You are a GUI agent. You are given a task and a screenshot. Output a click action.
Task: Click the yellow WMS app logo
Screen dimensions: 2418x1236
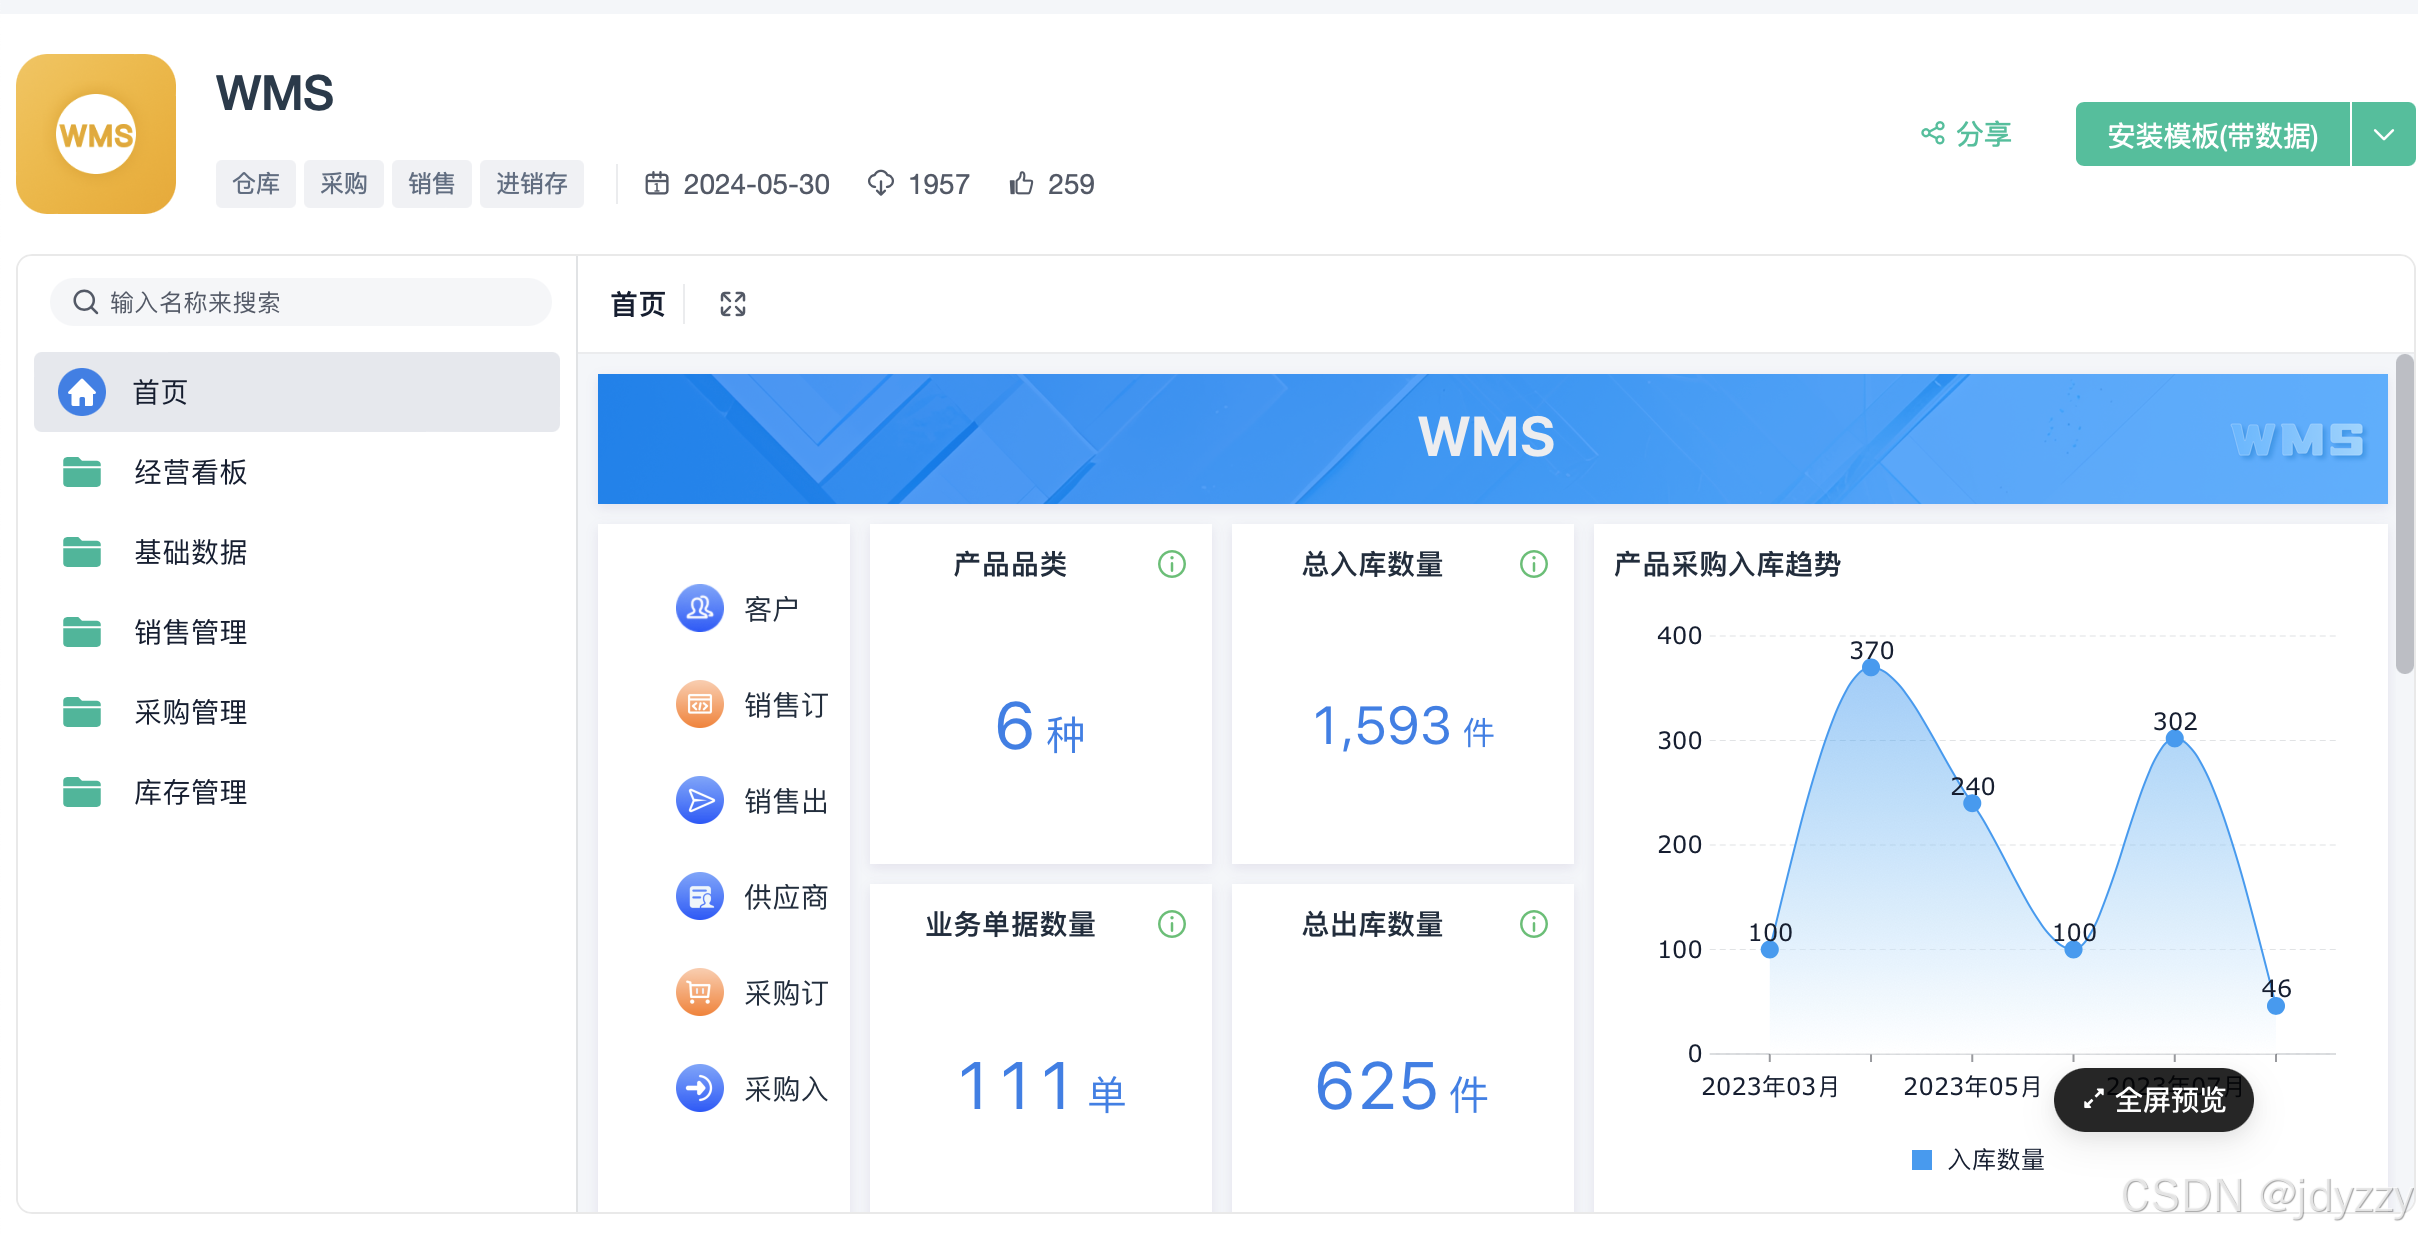pyautogui.click(x=95, y=133)
